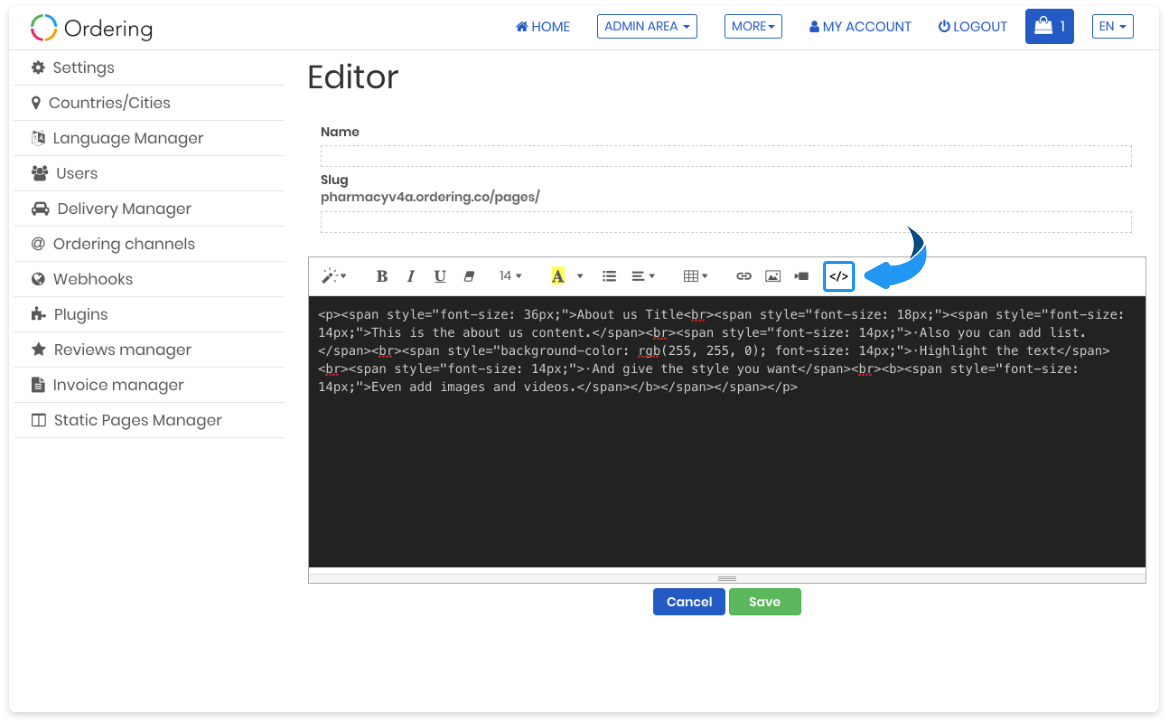Open the paragraph alignment dropdown
The width and height of the screenshot is (1168, 724).
click(x=643, y=276)
